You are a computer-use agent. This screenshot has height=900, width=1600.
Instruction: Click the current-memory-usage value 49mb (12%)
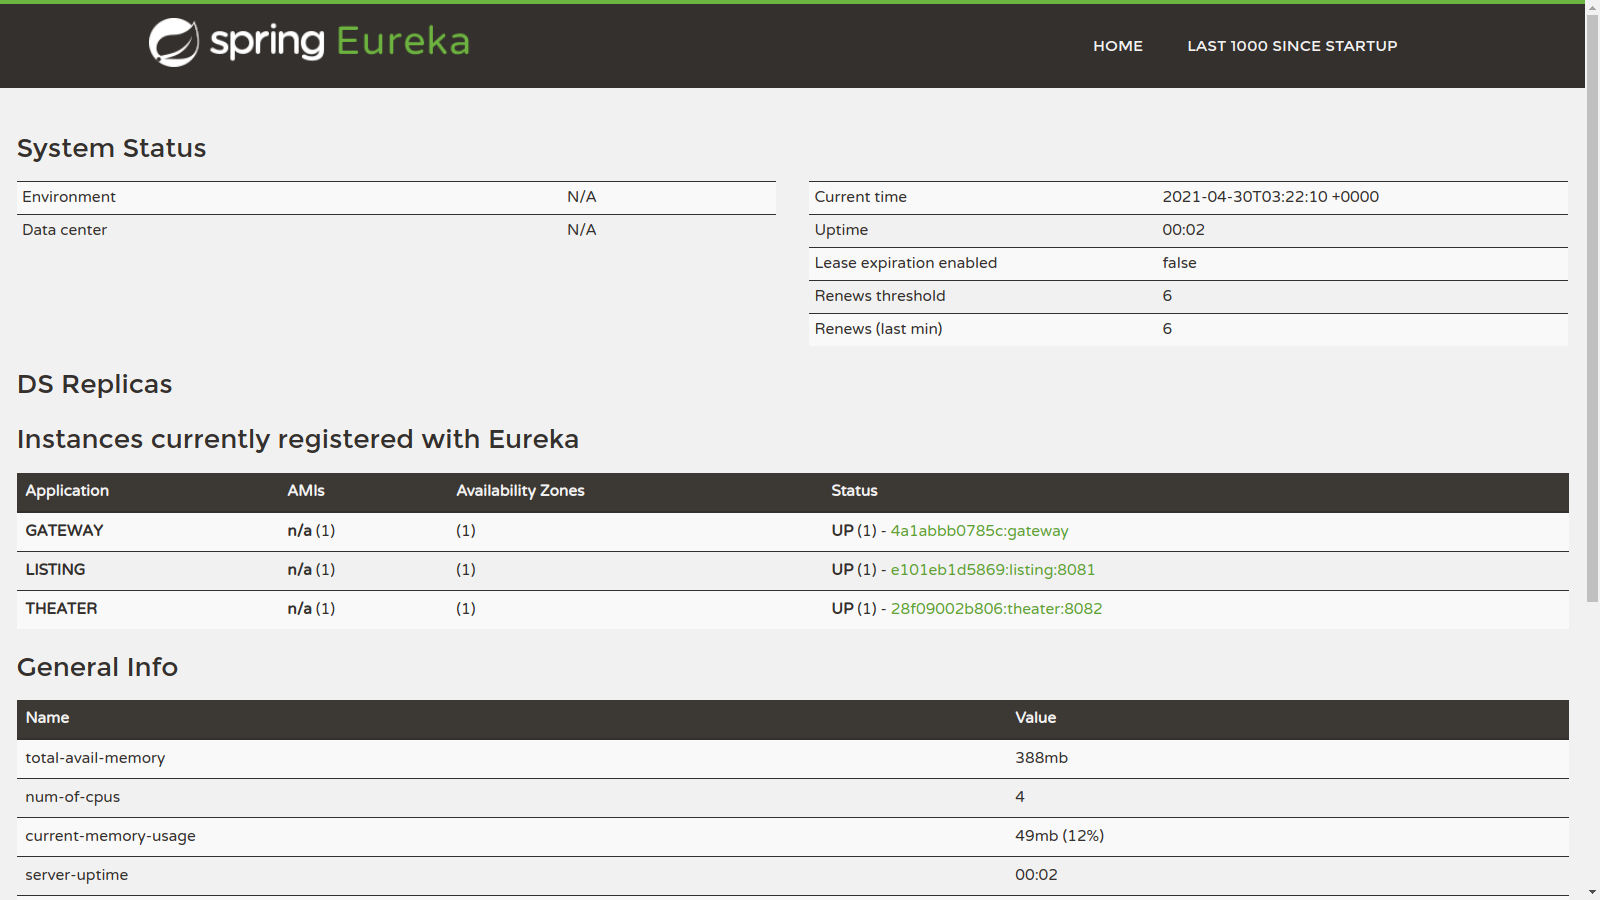pyautogui.click(x=1059, y=836)
